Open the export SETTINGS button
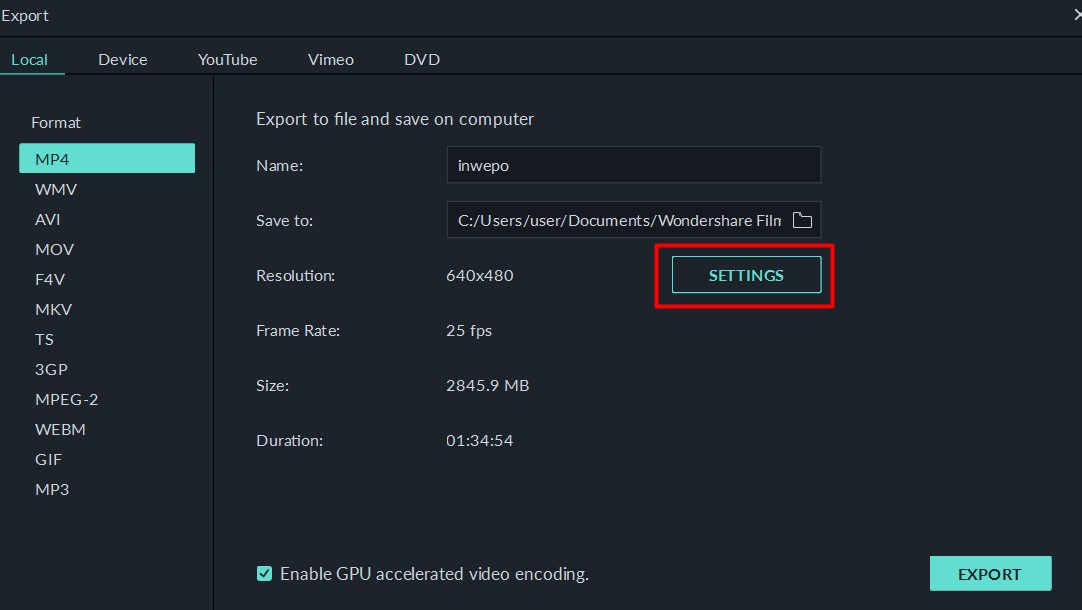Image resolution: width=1082 pixels, height=610 pixels. (x=746, y=275)
